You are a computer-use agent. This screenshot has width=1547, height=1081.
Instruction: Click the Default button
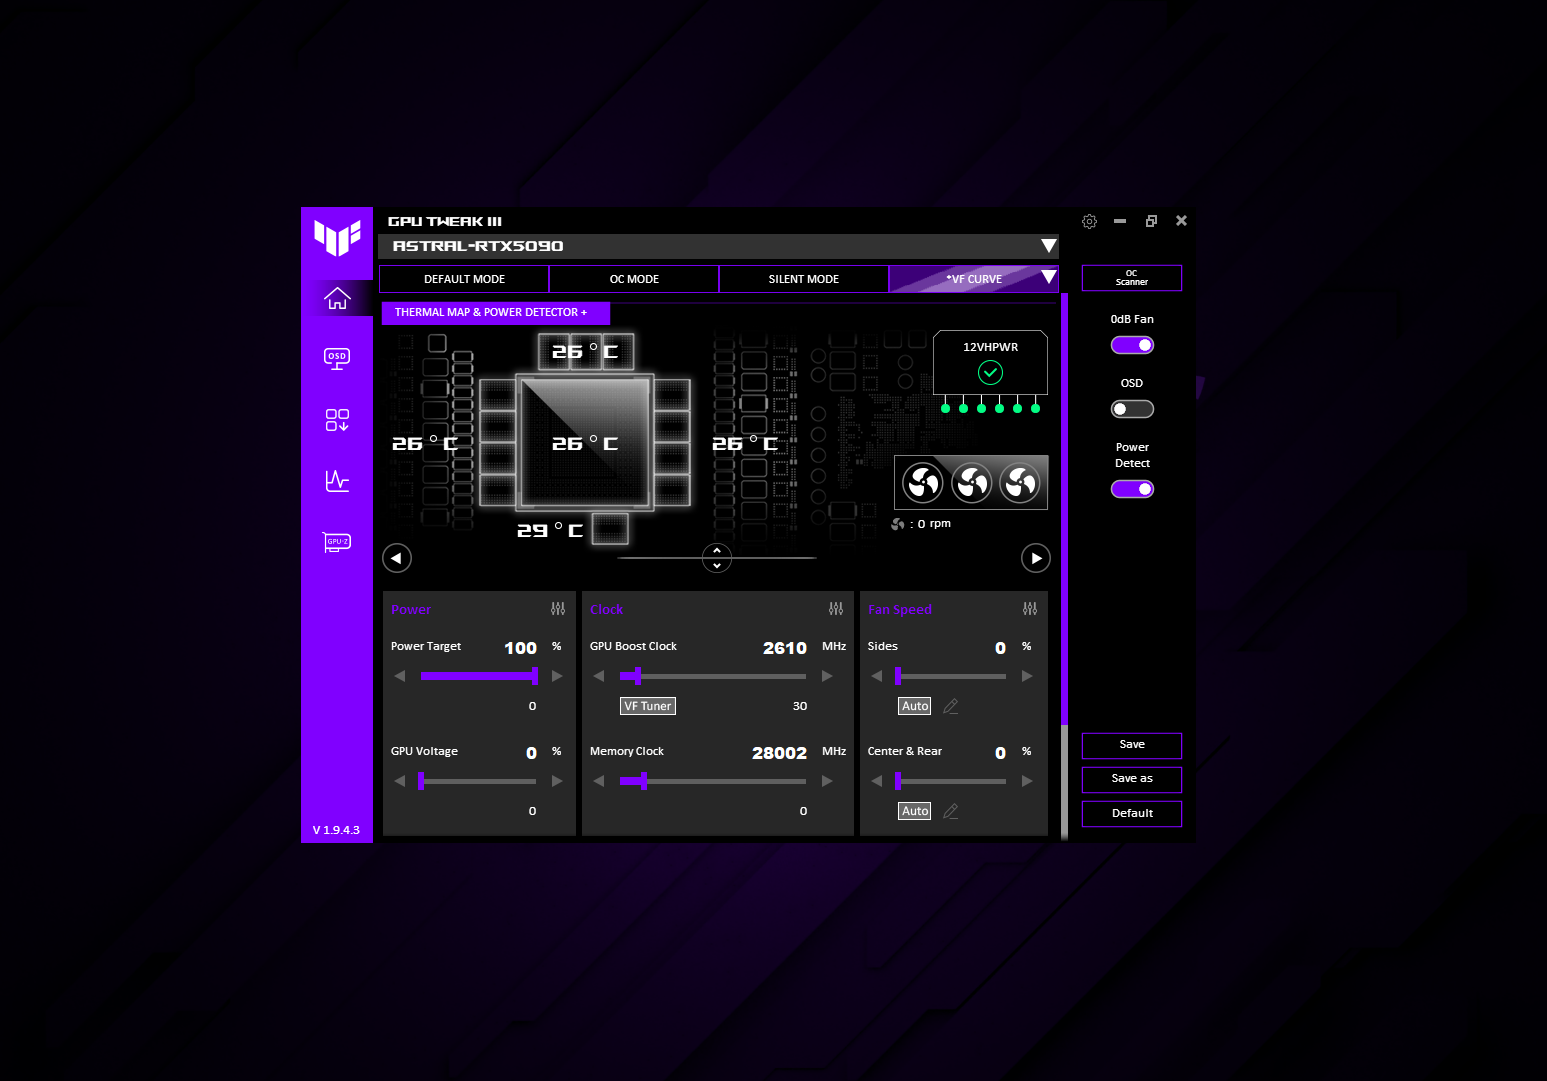coord(1132,814)
